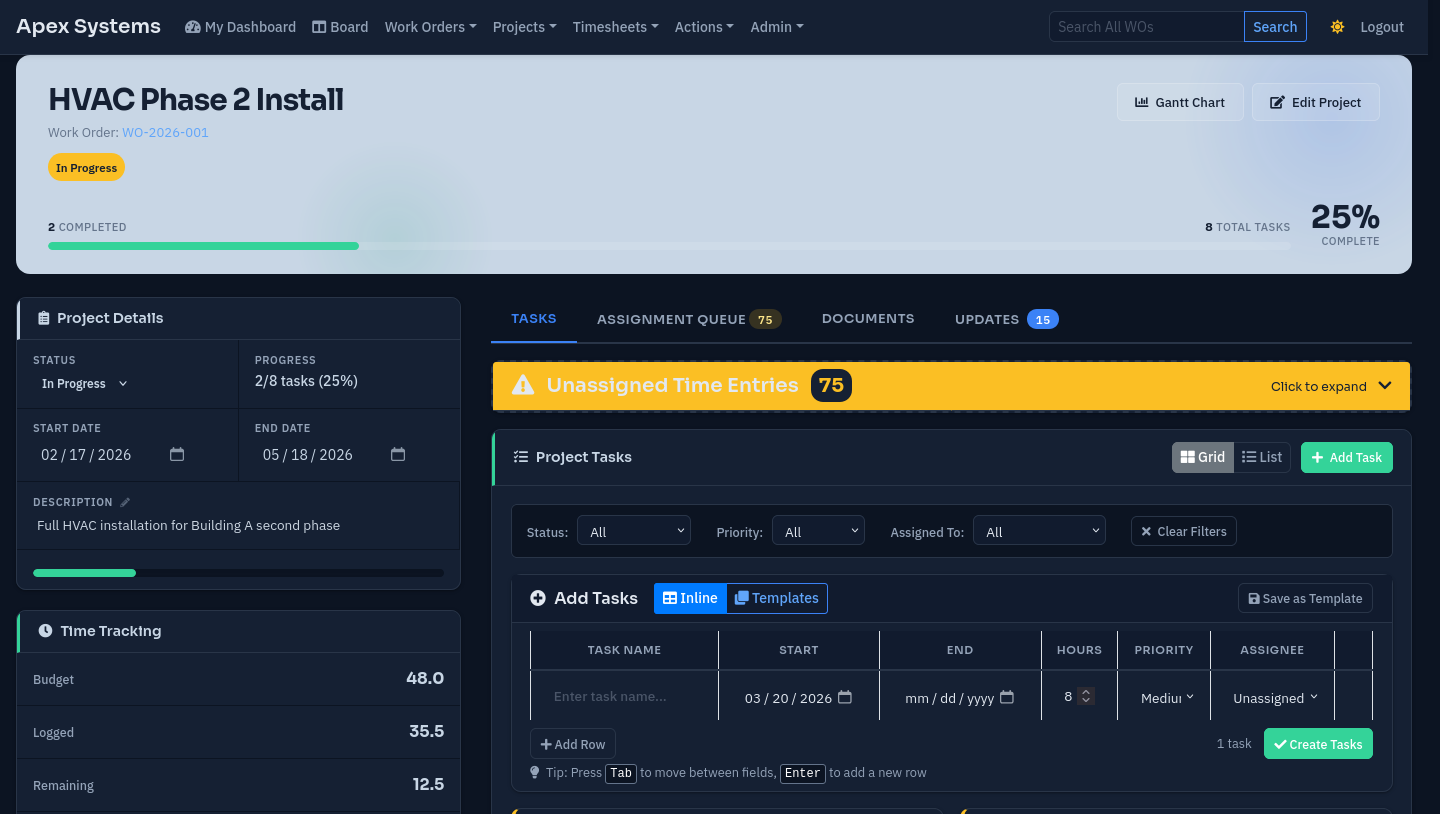This screenshot has width=1440, height=814.
Task: Switch to the DOCUMENTS tab
Action: 868,318
